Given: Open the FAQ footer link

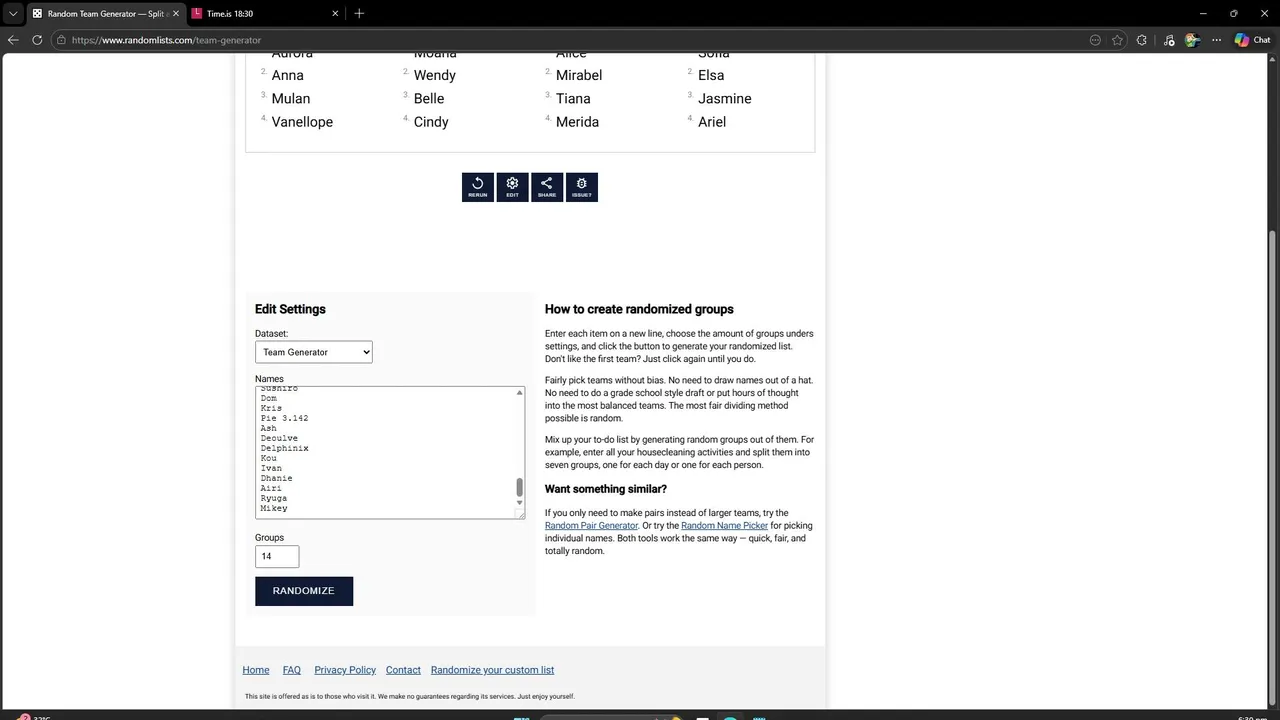Looking at the screenshot, I should [292, 670].
